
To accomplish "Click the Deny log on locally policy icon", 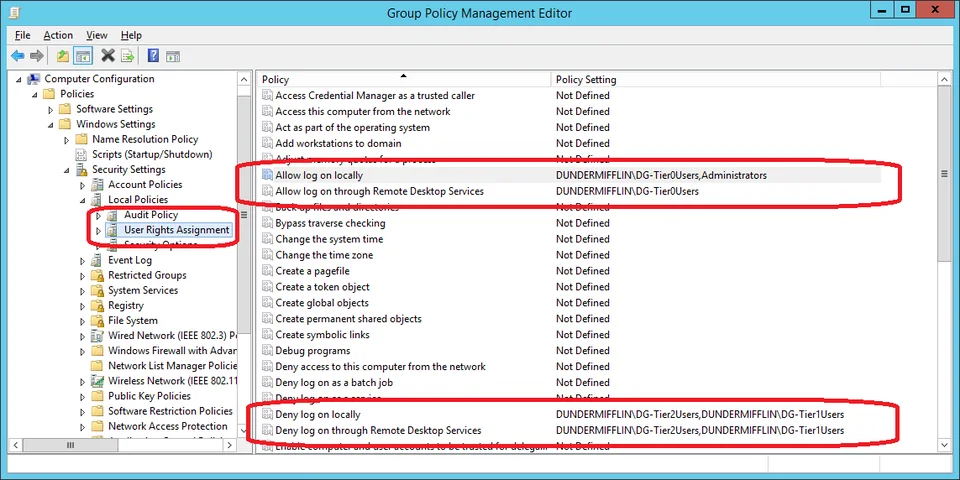I will pyautogui.click(x=267, y=414).
